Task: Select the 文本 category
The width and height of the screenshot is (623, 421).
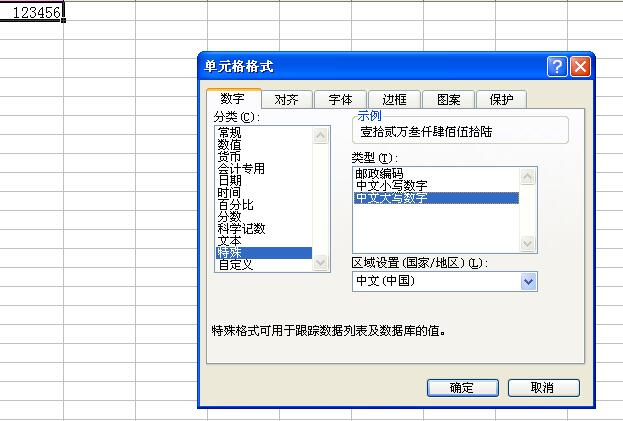Action: point(230,241)
